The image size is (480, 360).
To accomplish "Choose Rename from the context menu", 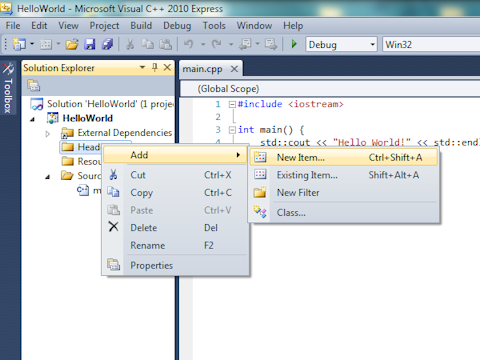I will click(x=175, y=245).
